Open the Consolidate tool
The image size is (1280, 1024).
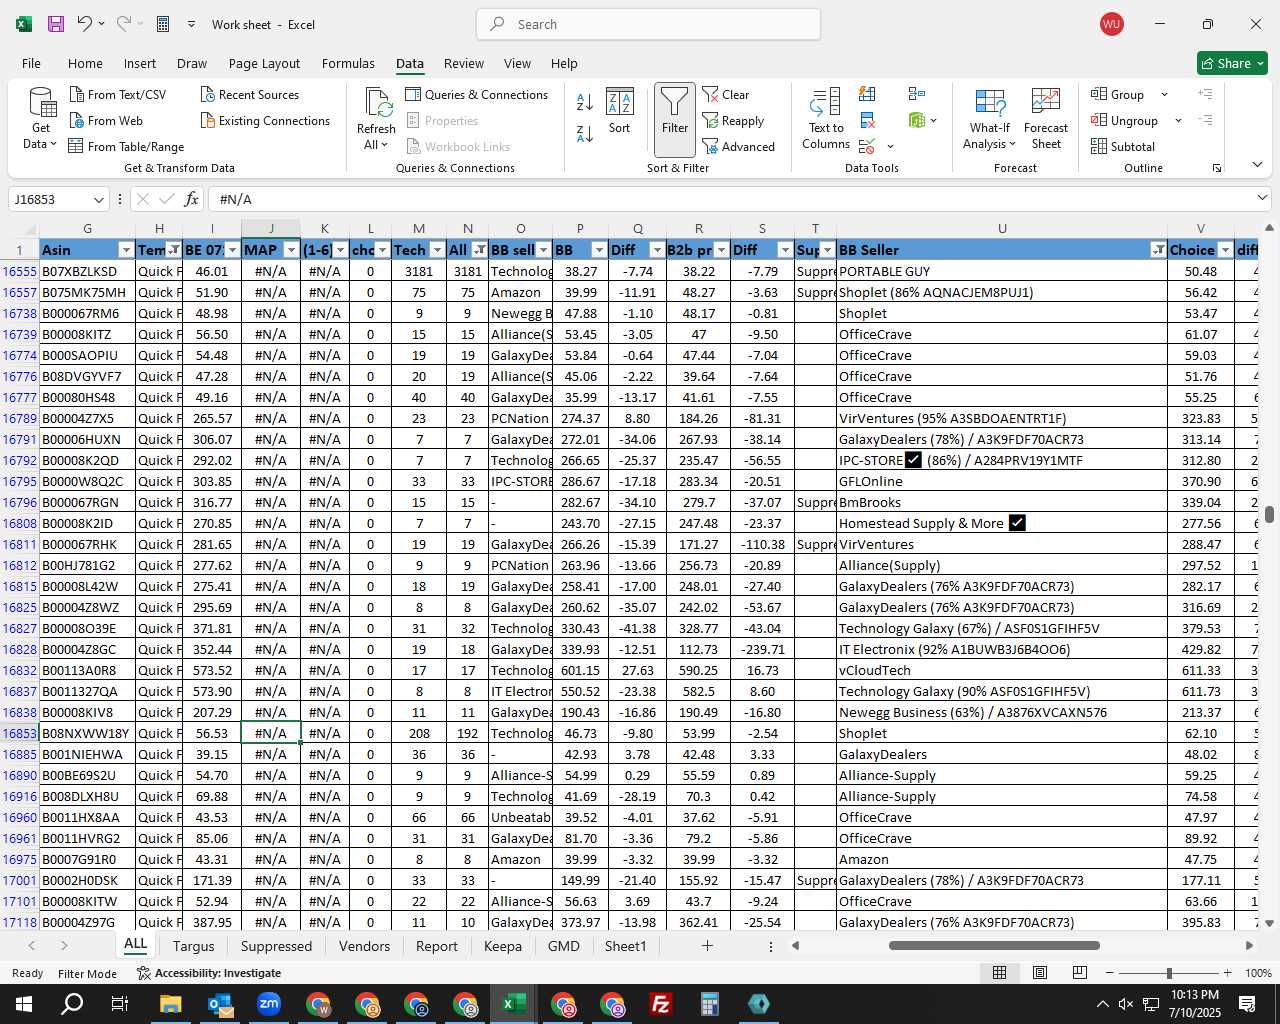point(916,94)
